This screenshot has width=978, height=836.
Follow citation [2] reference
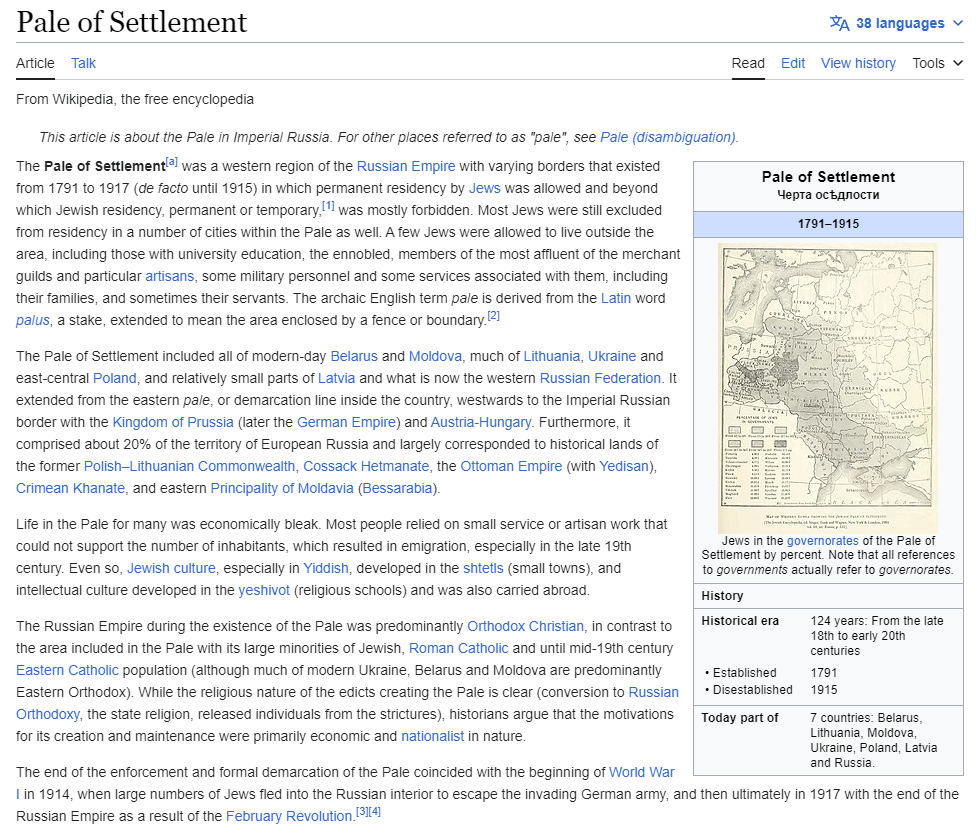tap(493, 316)
